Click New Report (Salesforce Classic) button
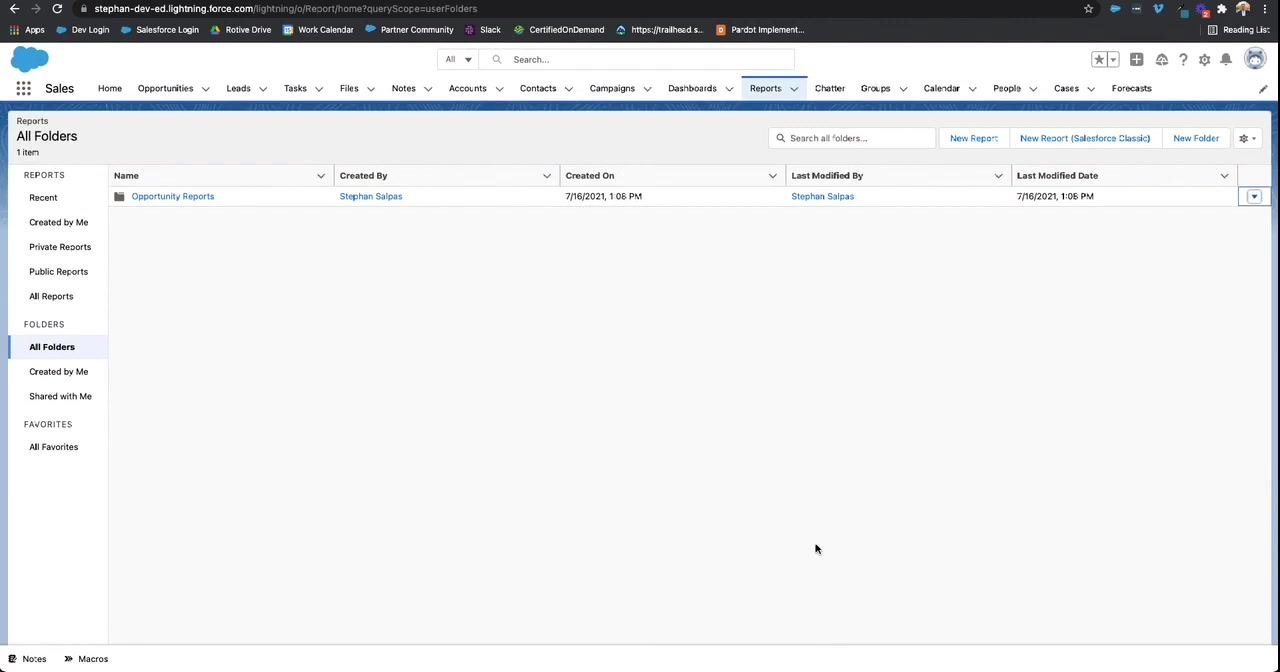The width and height of the screenshot is (1280, 672). (x=1085, y=138)
